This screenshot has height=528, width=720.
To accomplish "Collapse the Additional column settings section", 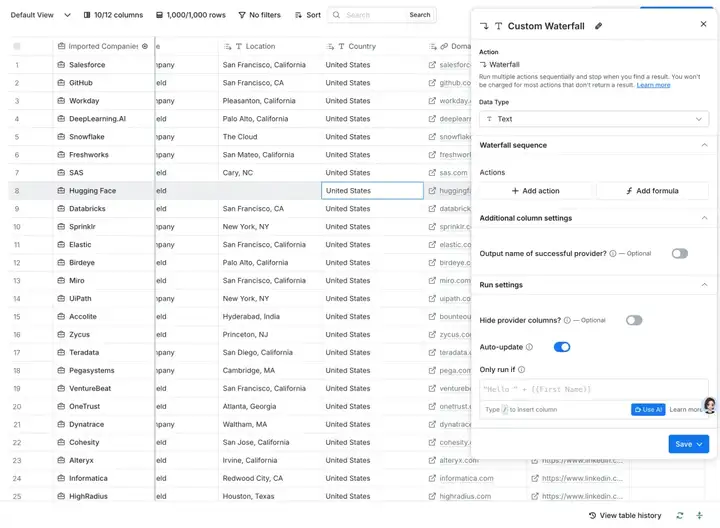I will pyautogui.click(x=704, y=218).
